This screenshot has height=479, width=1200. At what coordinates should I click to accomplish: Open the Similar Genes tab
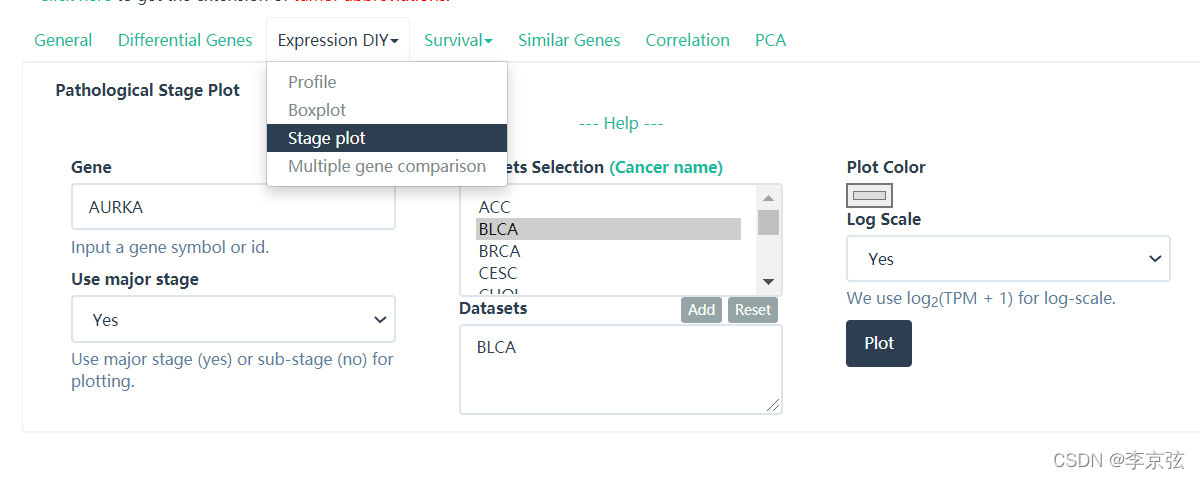[569, 41]
